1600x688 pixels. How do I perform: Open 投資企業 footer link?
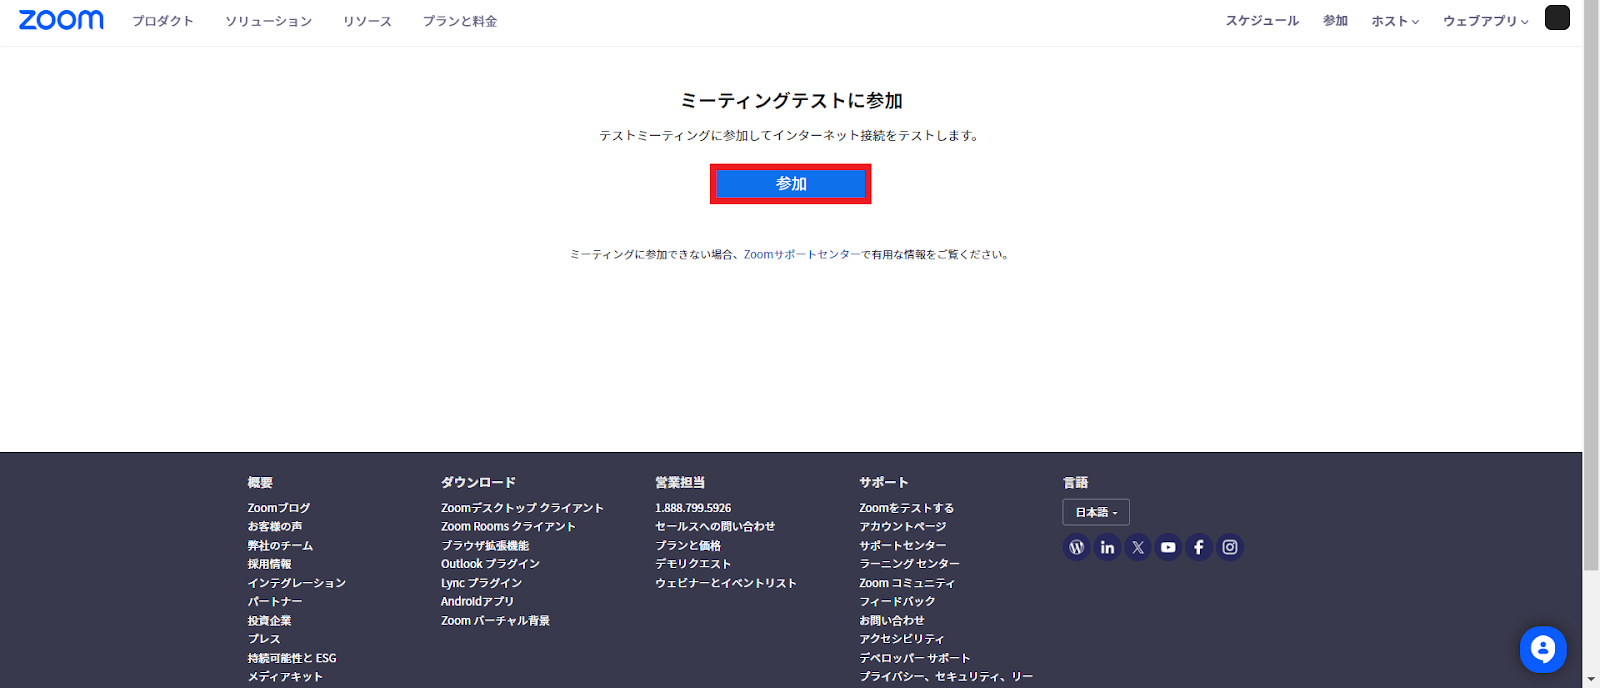point(270,620)
